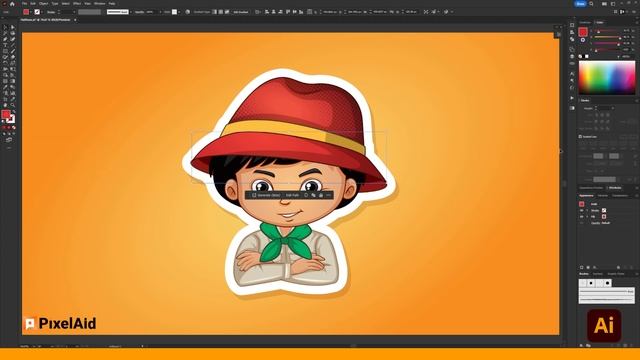The width and height of the screenshot is (640, 360).
Task: Select the Hand tool
Action: click(x=5, y=105)
